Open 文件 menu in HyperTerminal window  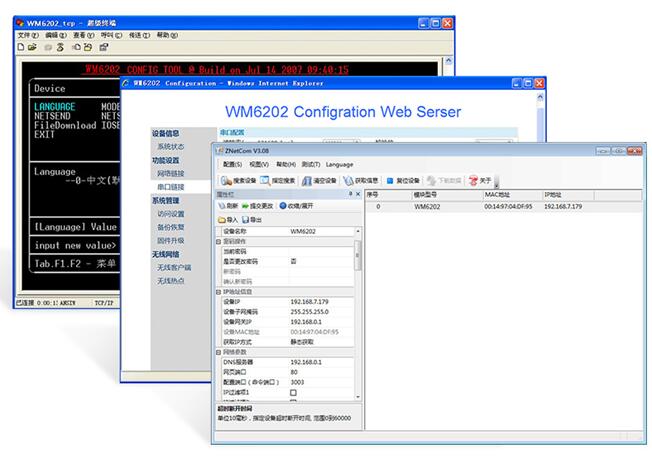point(28,35)
